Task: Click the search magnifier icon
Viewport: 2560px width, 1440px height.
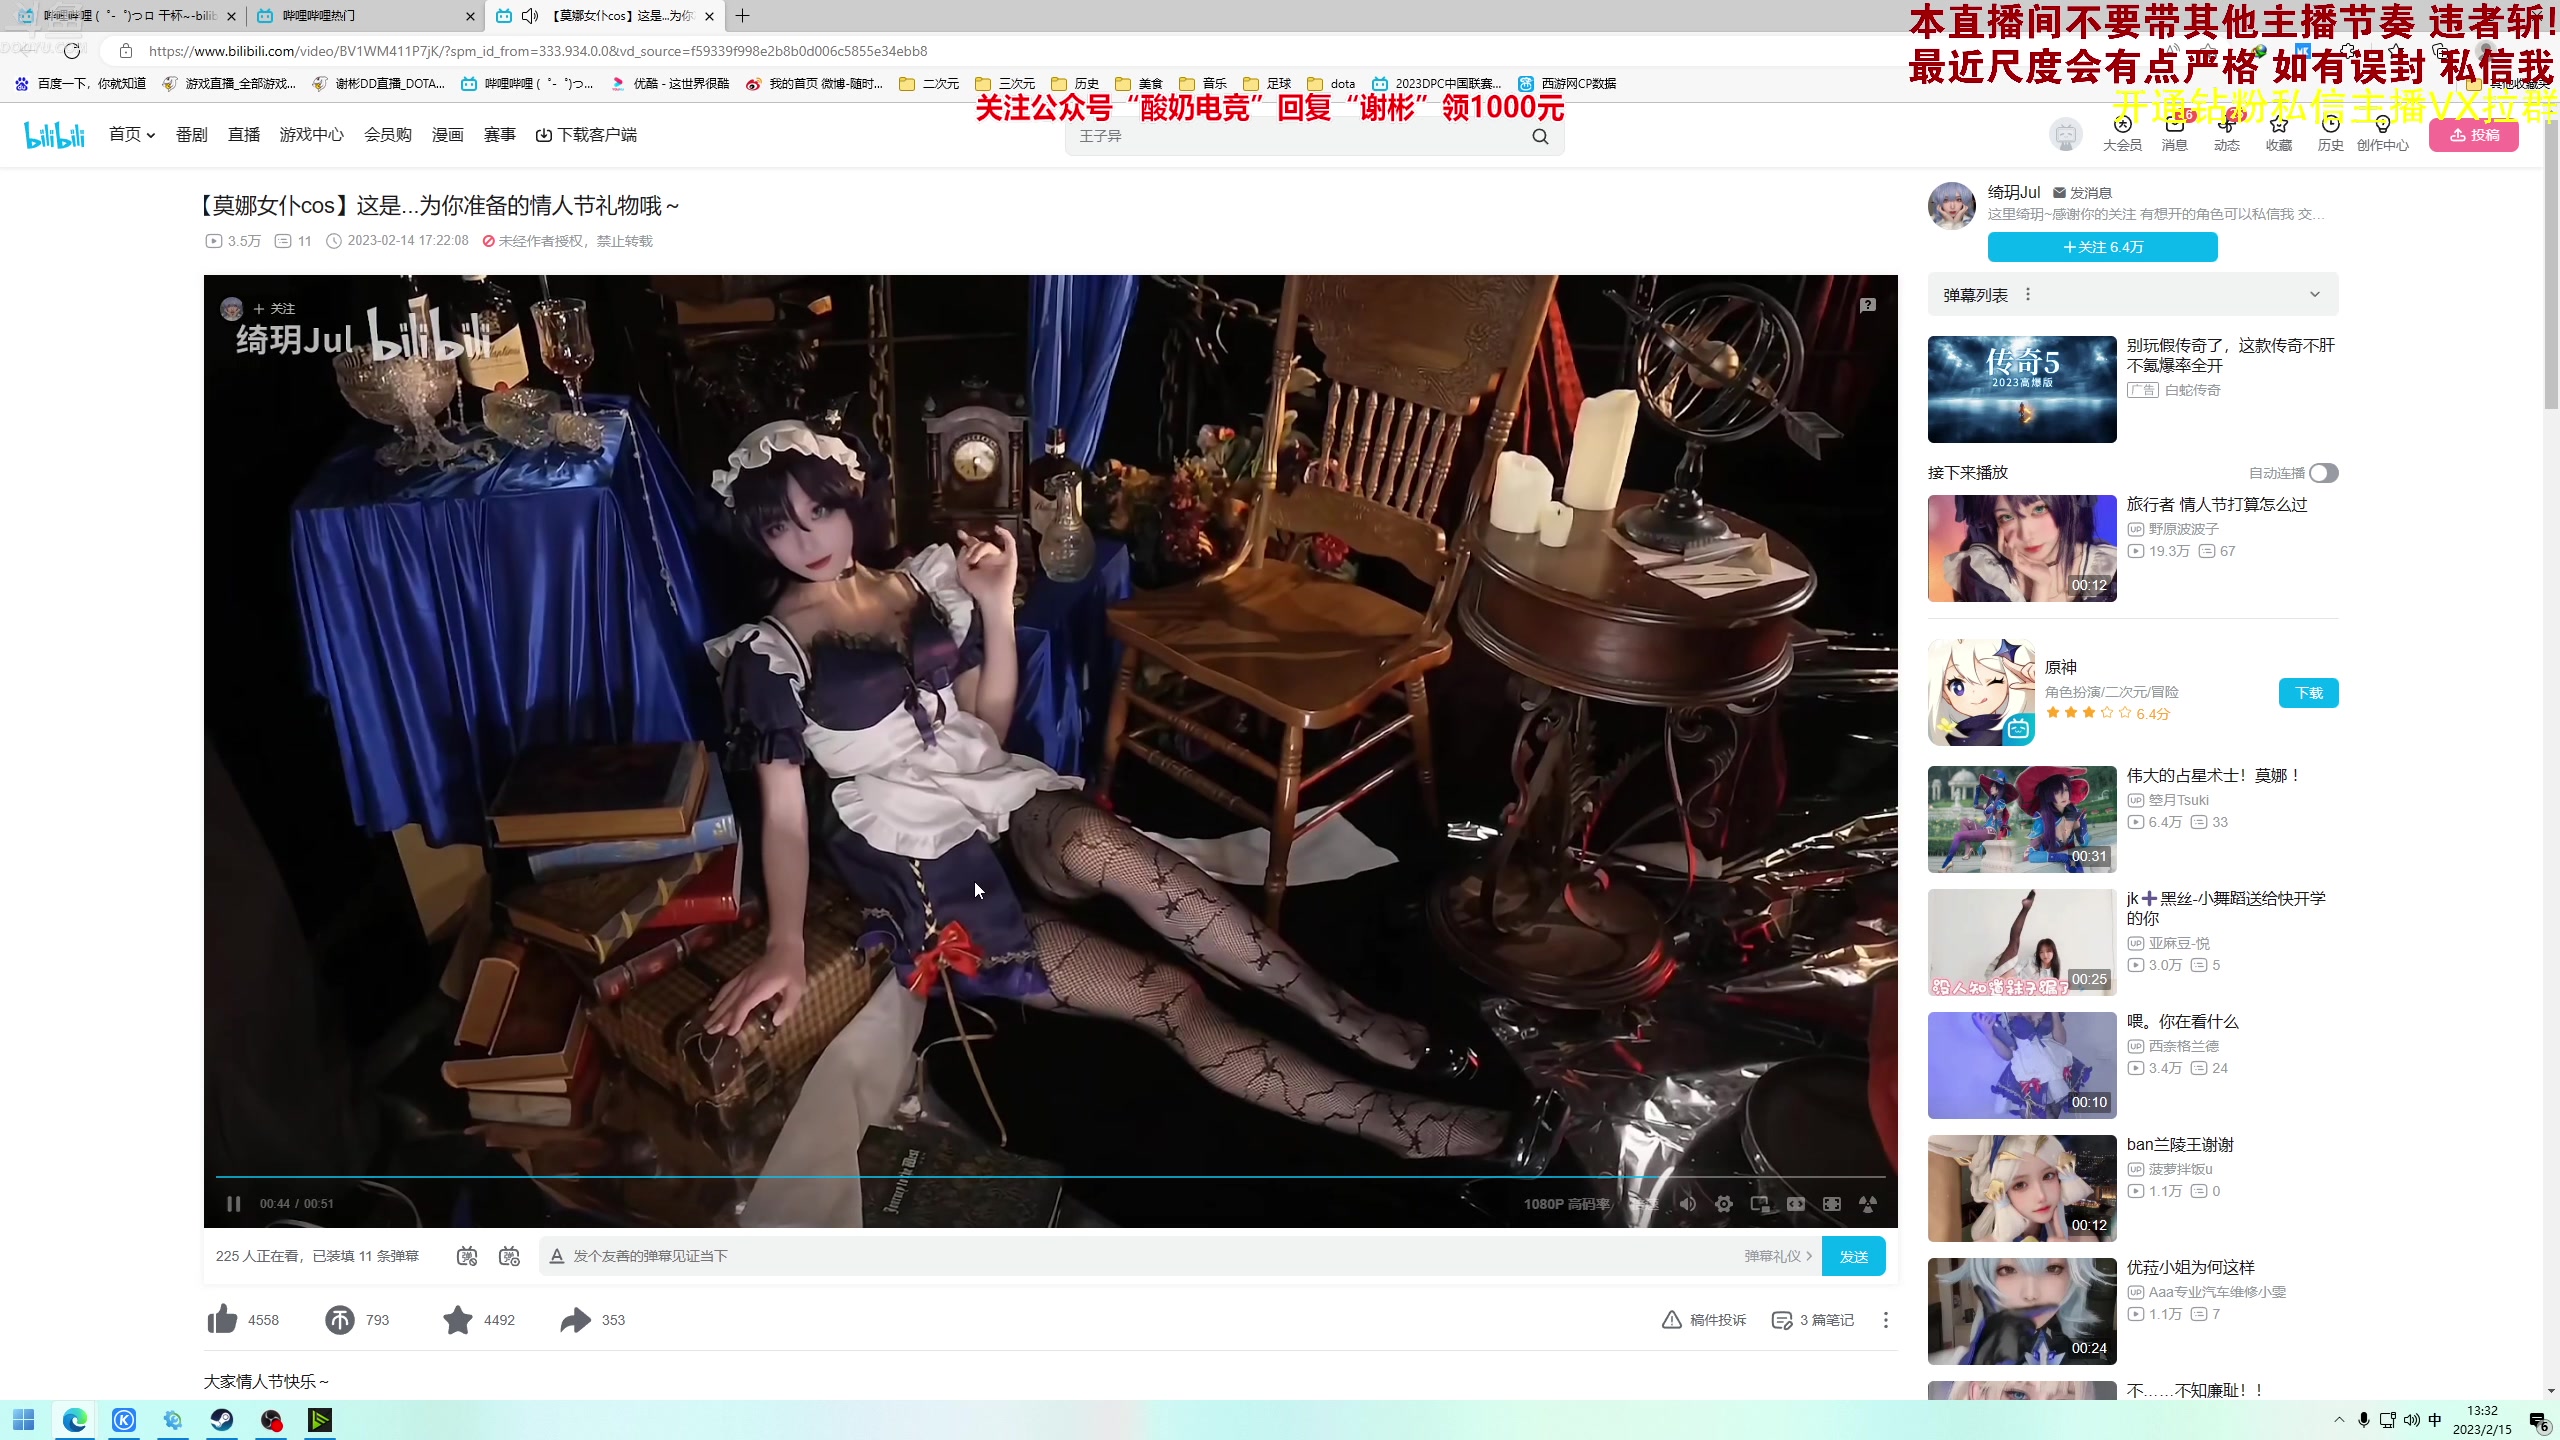Action: pos(1541,136)
